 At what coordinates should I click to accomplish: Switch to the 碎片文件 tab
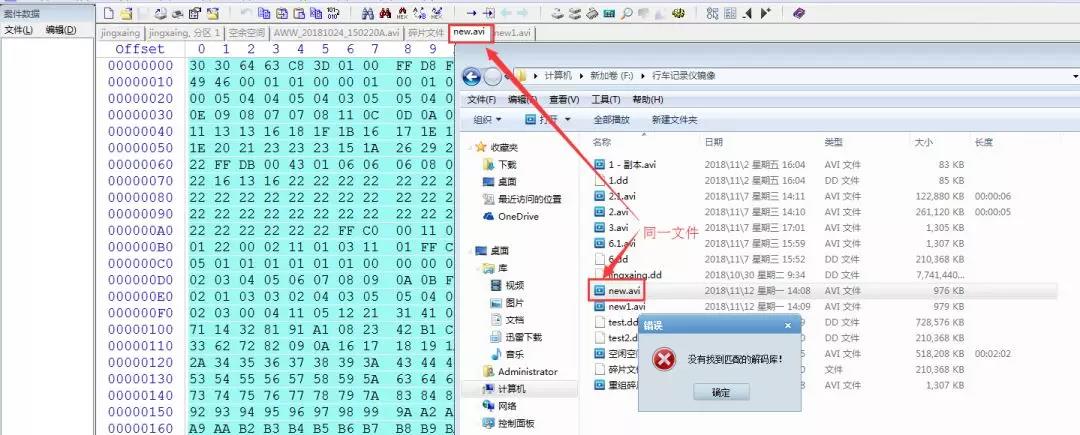[x=426, y=33]
